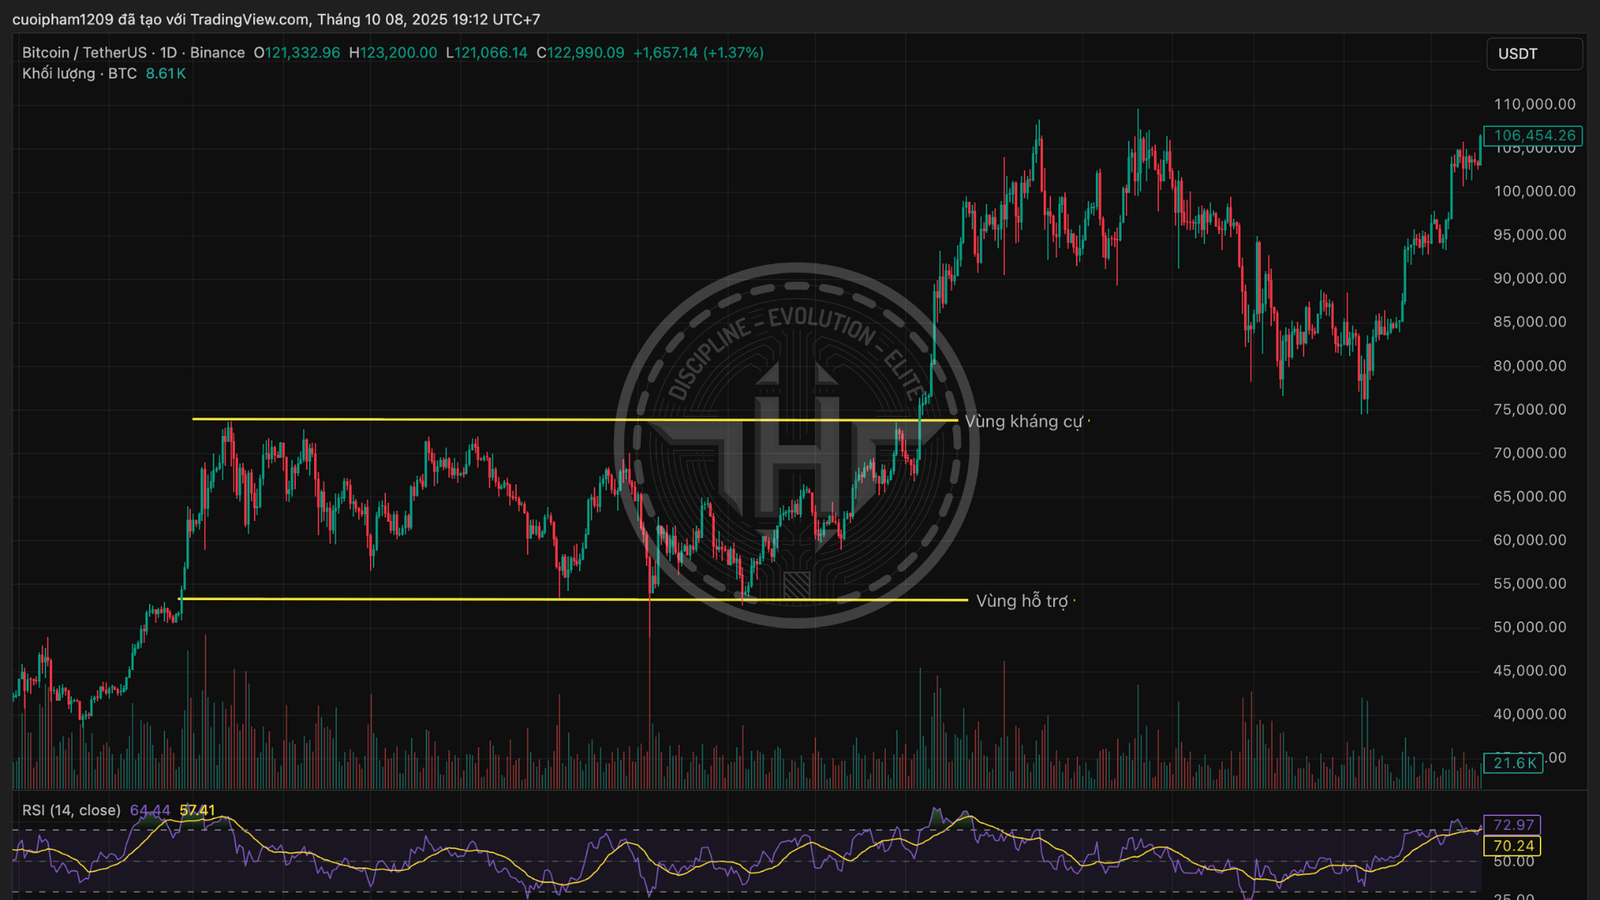Click the +1,657.14 (+1.37%) change value
1600x900 pixels.
point(698,53)
